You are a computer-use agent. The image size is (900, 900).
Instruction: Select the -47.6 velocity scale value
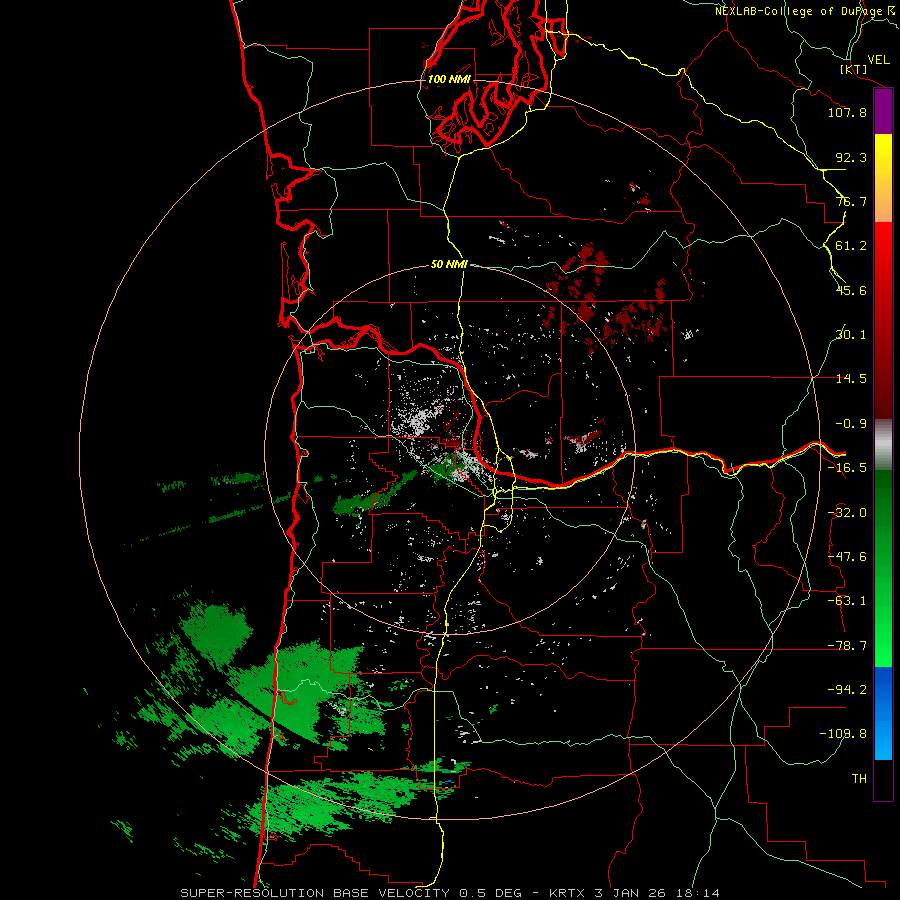tap(847, 557)
